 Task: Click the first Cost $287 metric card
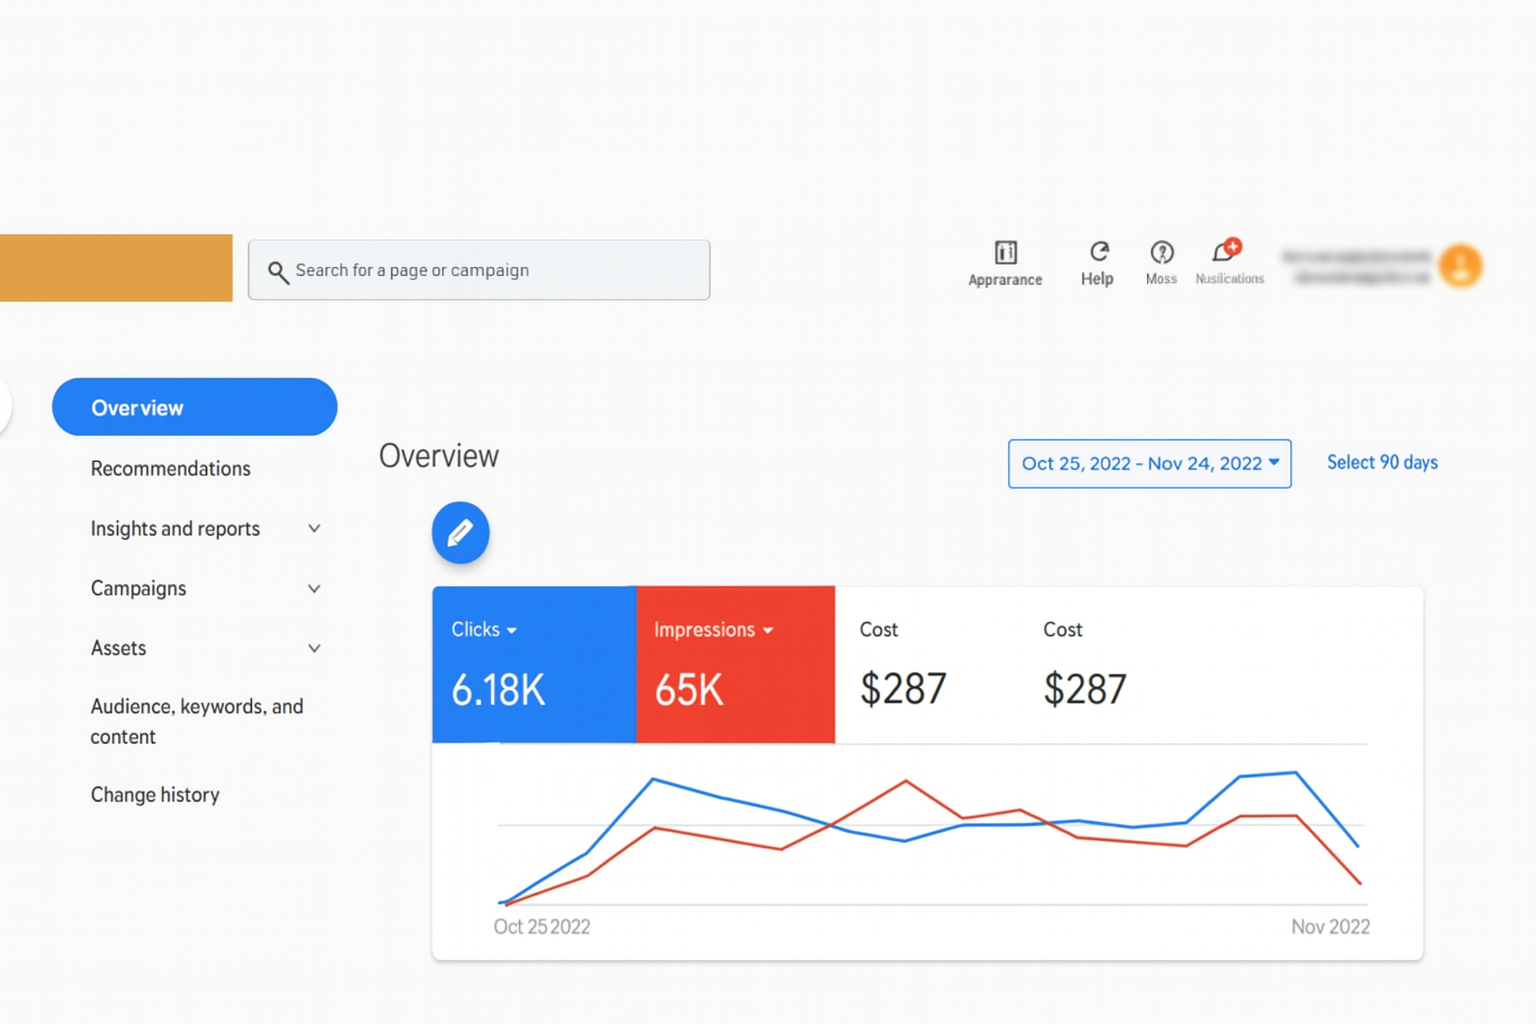[x=903, y=665]
